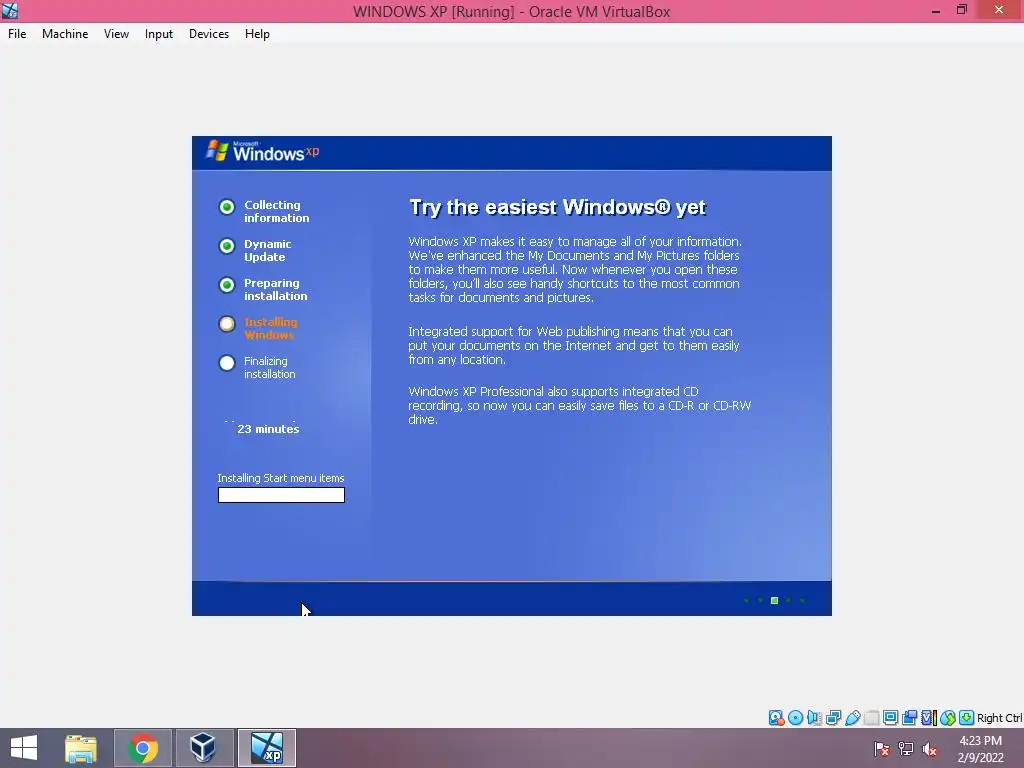Image resolution: width=1024 pixels, height=768 pixels.
Task: Open the Help menu
Action: 257,34
